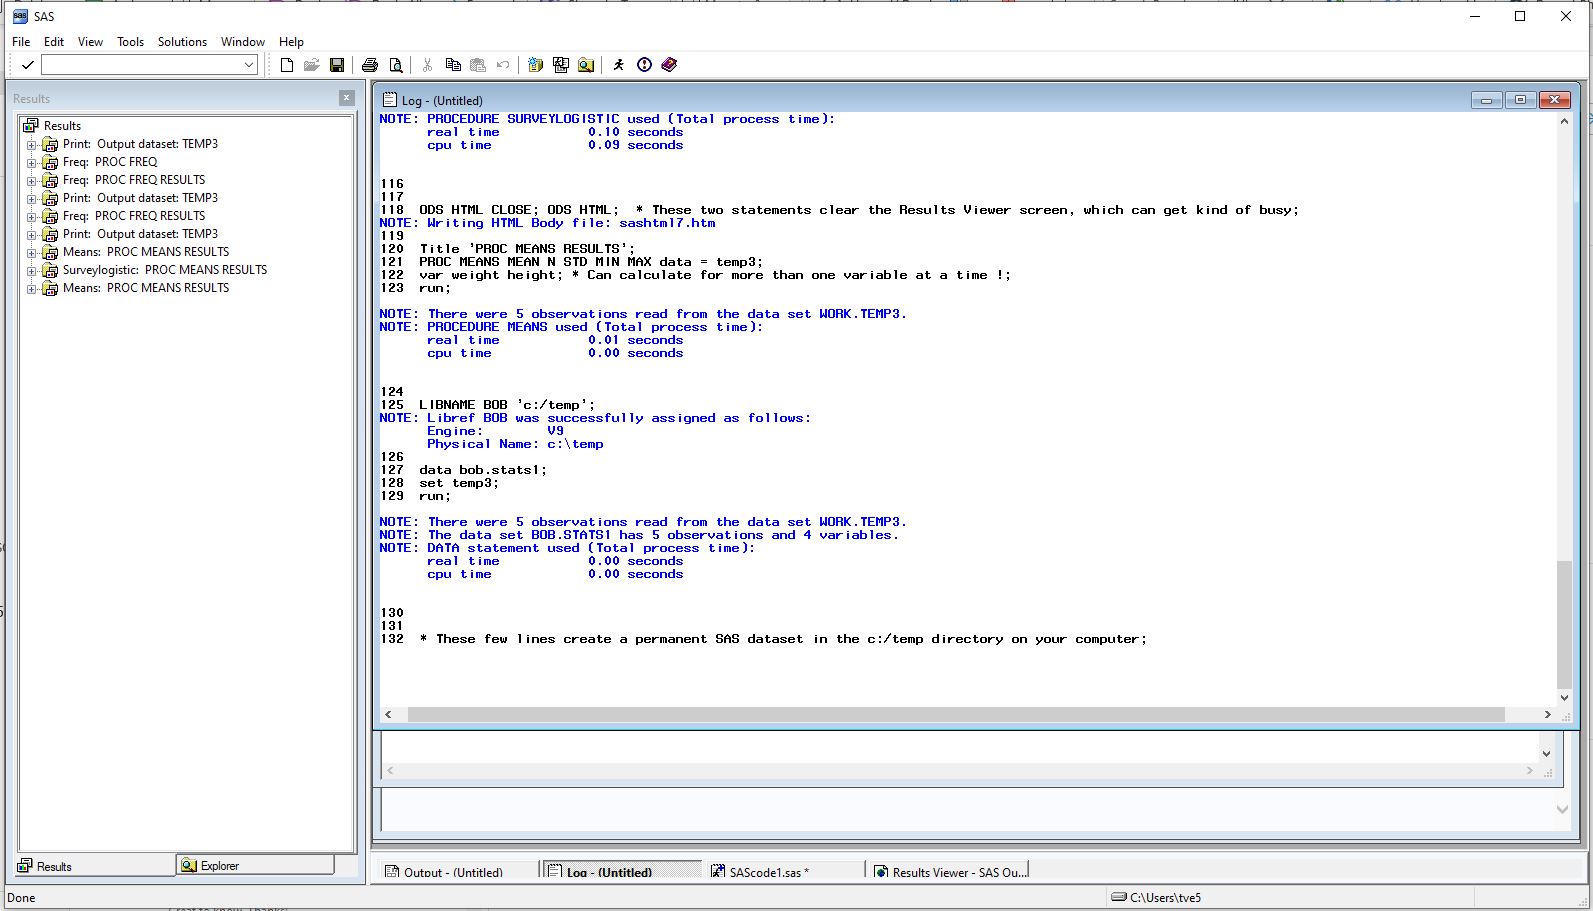Image resolution: width=1593 pixels, height=911 pixels.
Task: Open the command box dropdown arrow
Action: [x=249, y=65]
